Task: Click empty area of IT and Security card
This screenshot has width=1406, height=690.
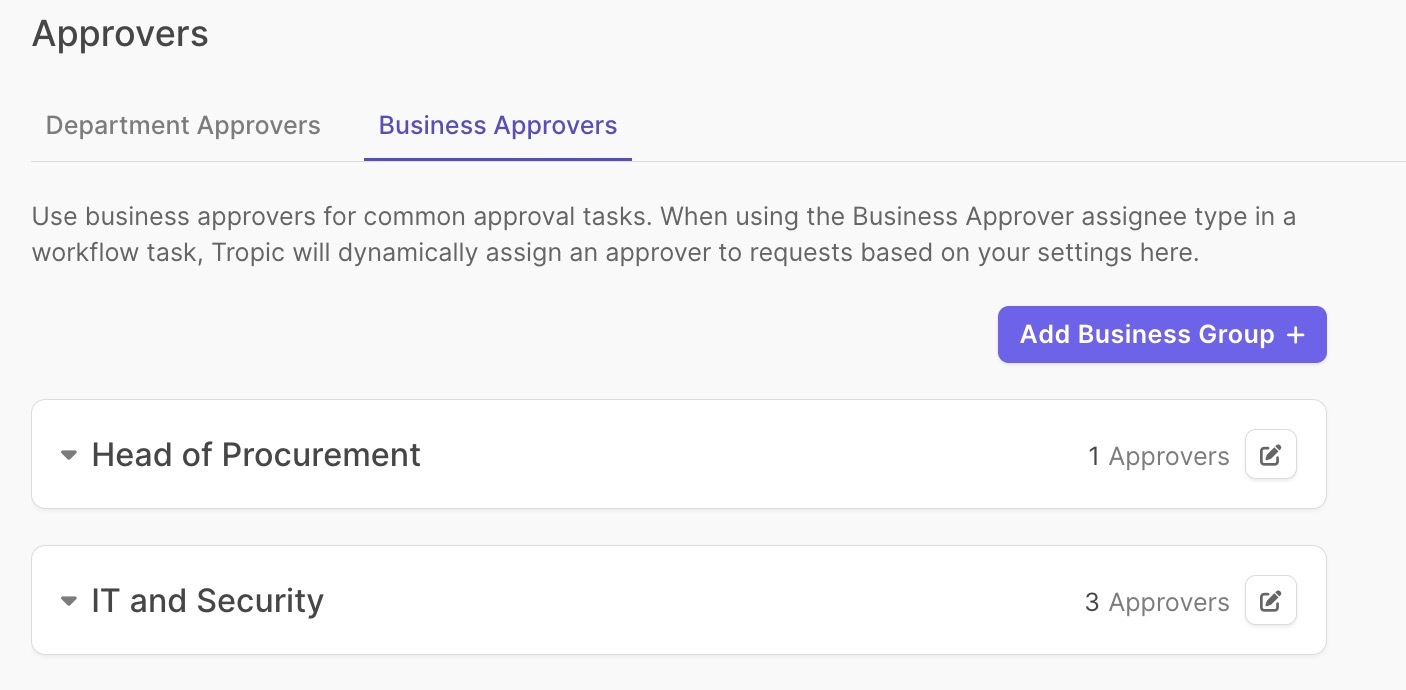Action: [x=700, y=601]
